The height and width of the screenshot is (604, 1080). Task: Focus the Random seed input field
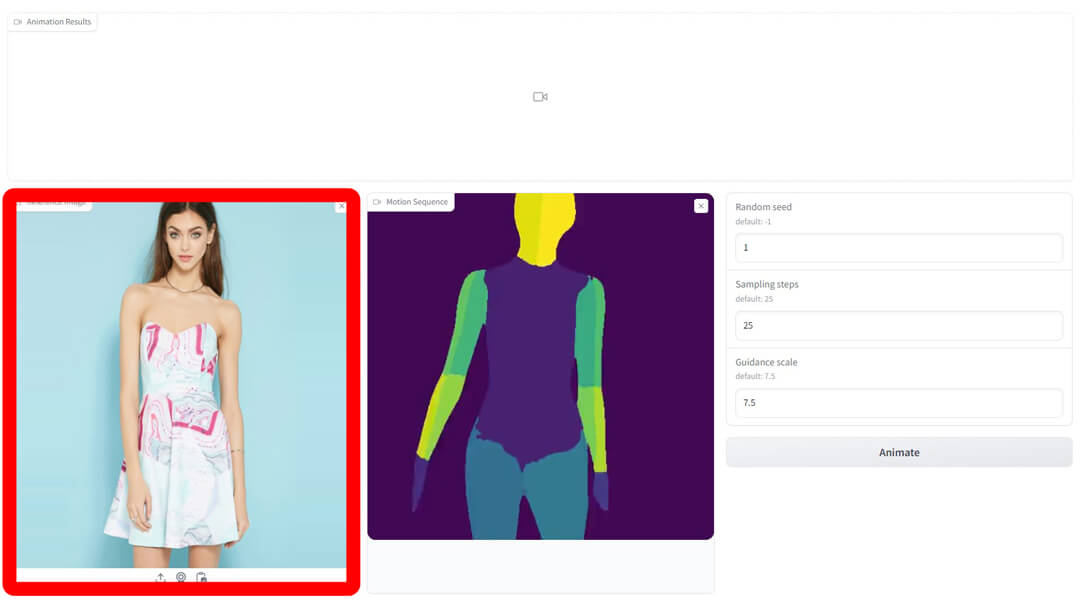[x=898, y=247]
